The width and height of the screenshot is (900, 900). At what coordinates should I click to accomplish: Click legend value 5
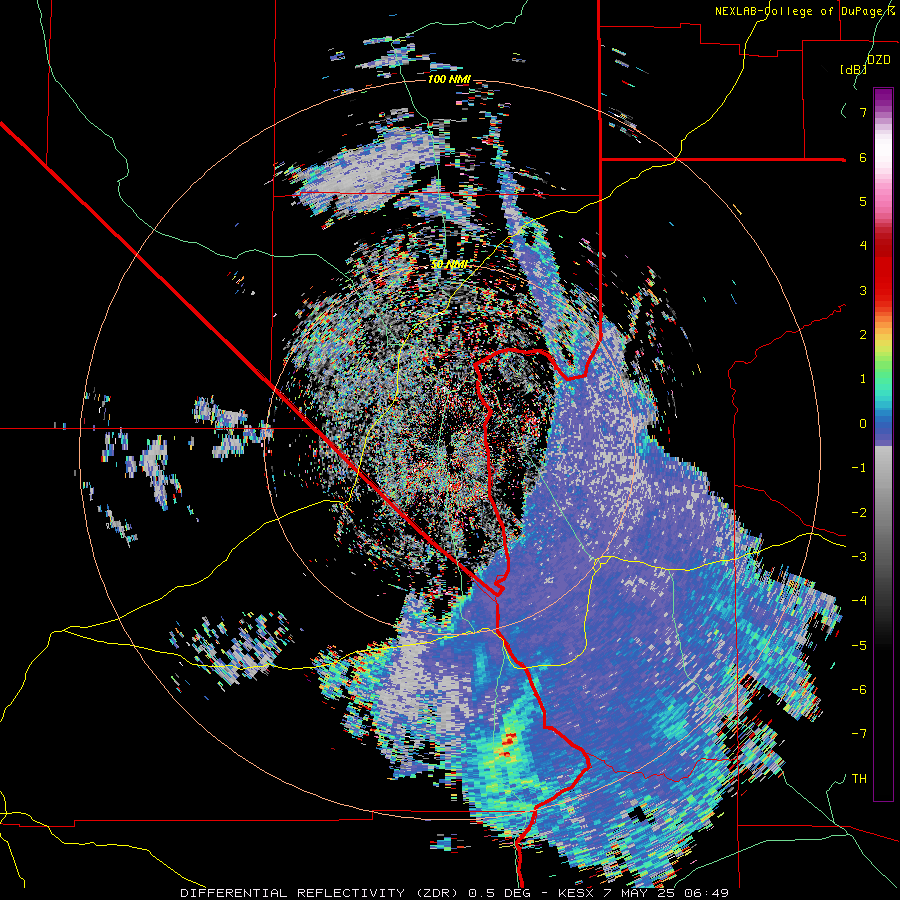pyautogui.click(x=863, y=201)
